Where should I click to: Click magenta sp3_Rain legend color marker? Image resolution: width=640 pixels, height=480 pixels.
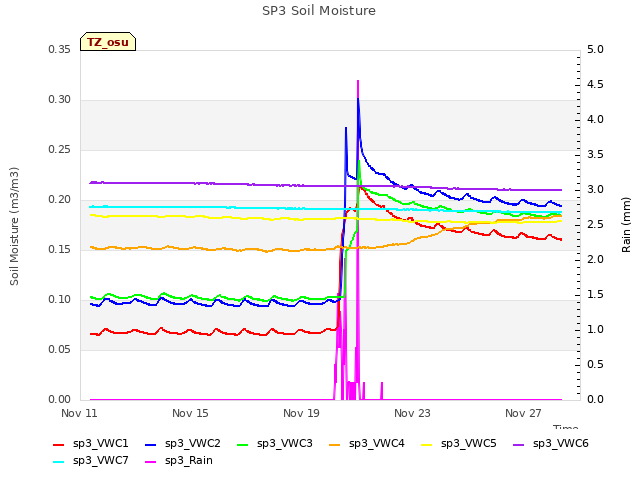click(151, 462)
